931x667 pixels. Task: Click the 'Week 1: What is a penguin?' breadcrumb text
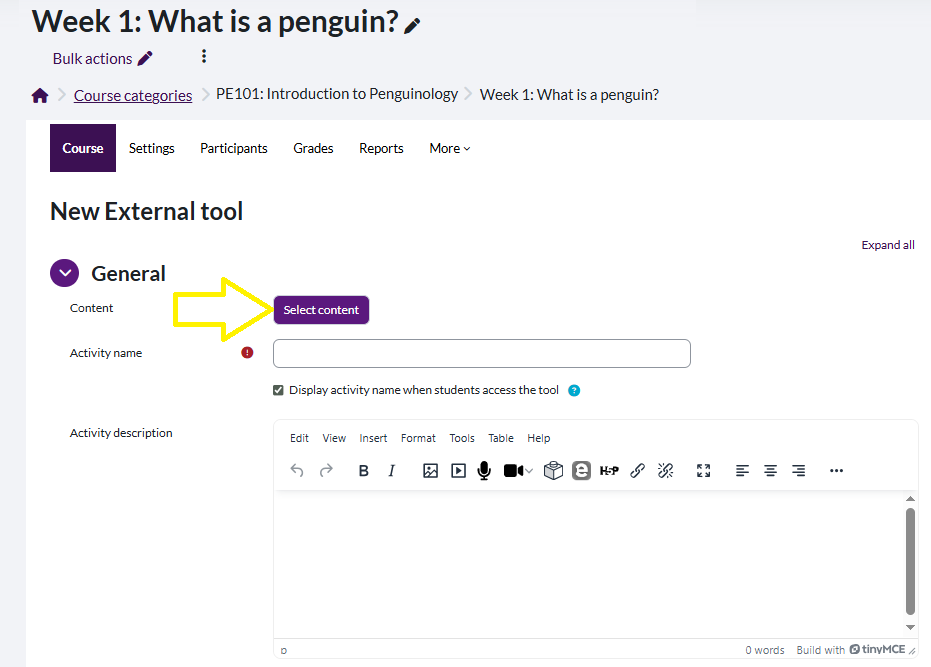click(x=569, y=95)
